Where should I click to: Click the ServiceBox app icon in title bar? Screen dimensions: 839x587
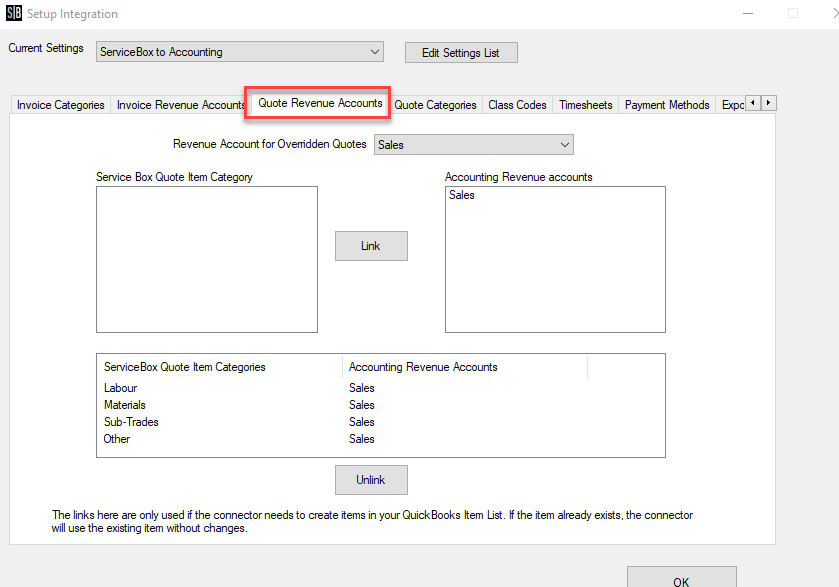(x=14, y=13)
